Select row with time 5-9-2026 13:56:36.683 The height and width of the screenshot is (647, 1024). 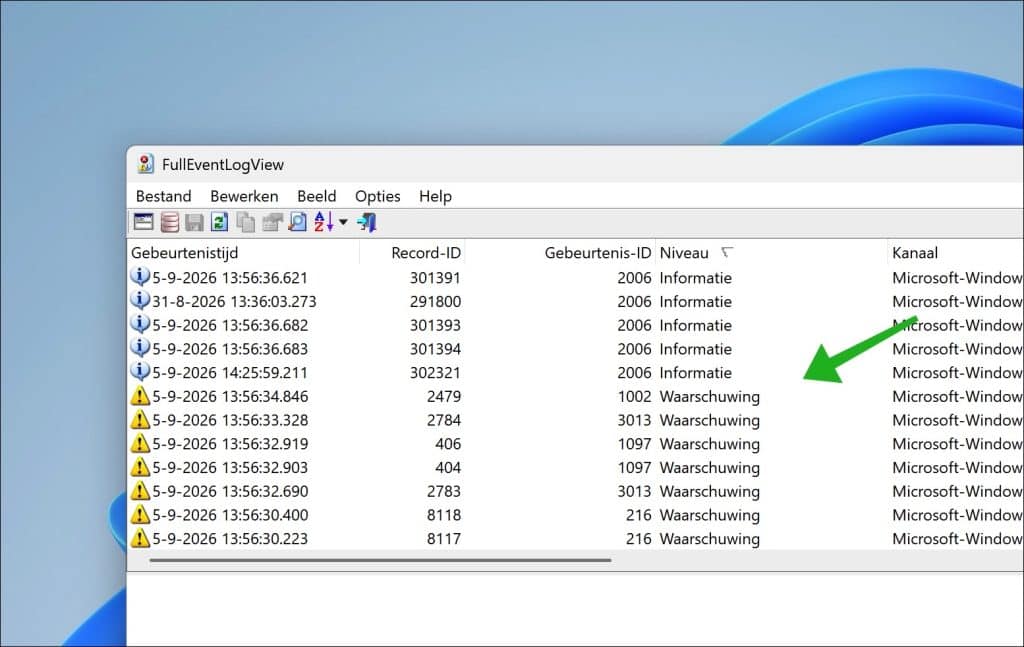575,349
